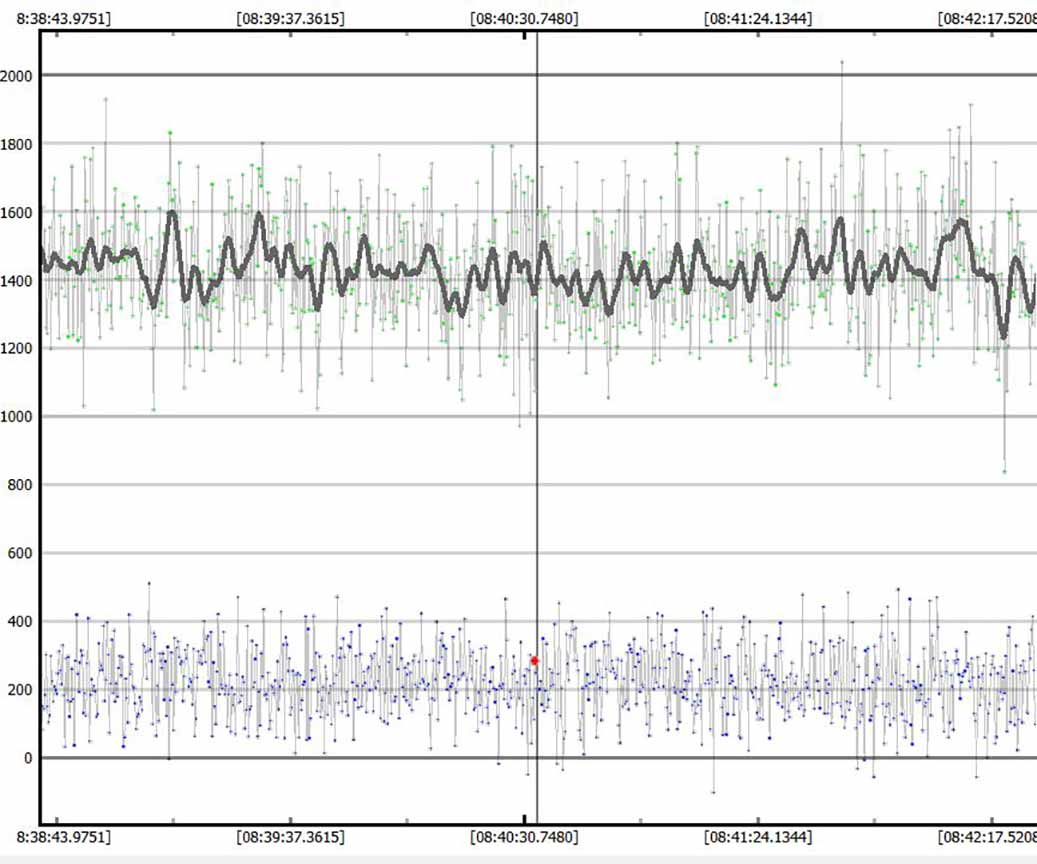1037x864 pixels.
Task: Click the y-axis value 1000
Action: point(16,417)
